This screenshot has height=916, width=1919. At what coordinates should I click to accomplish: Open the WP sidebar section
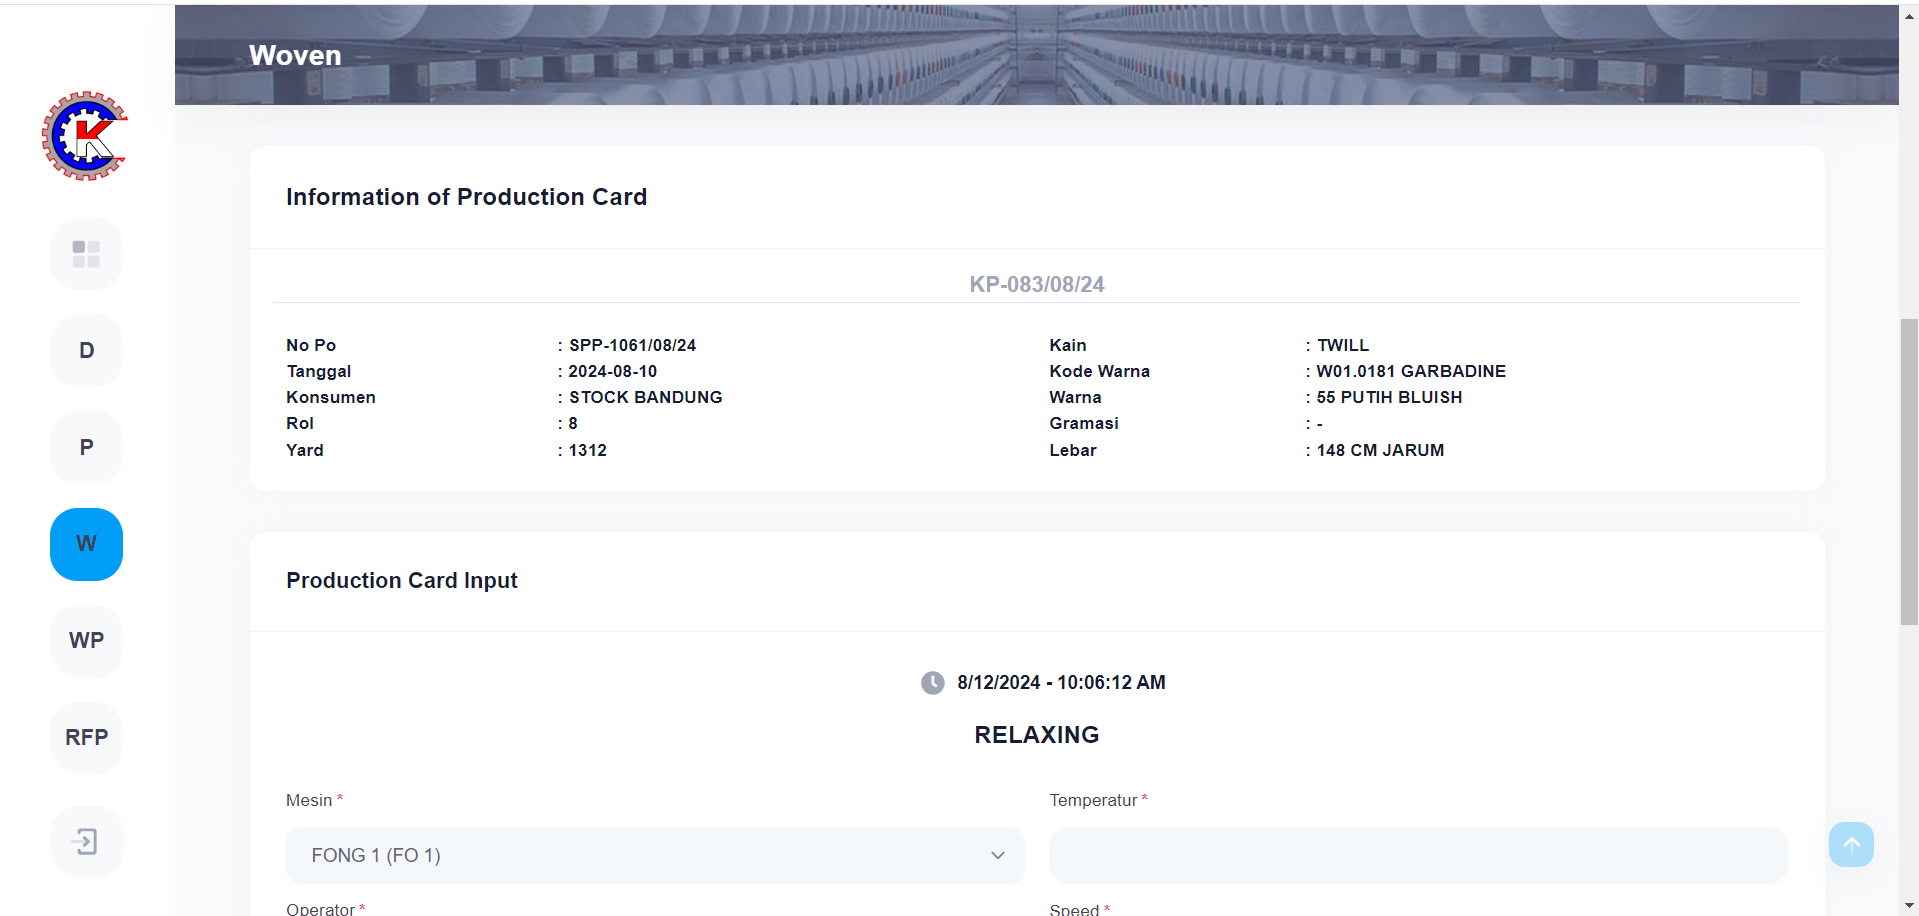(x=86, y=641)
